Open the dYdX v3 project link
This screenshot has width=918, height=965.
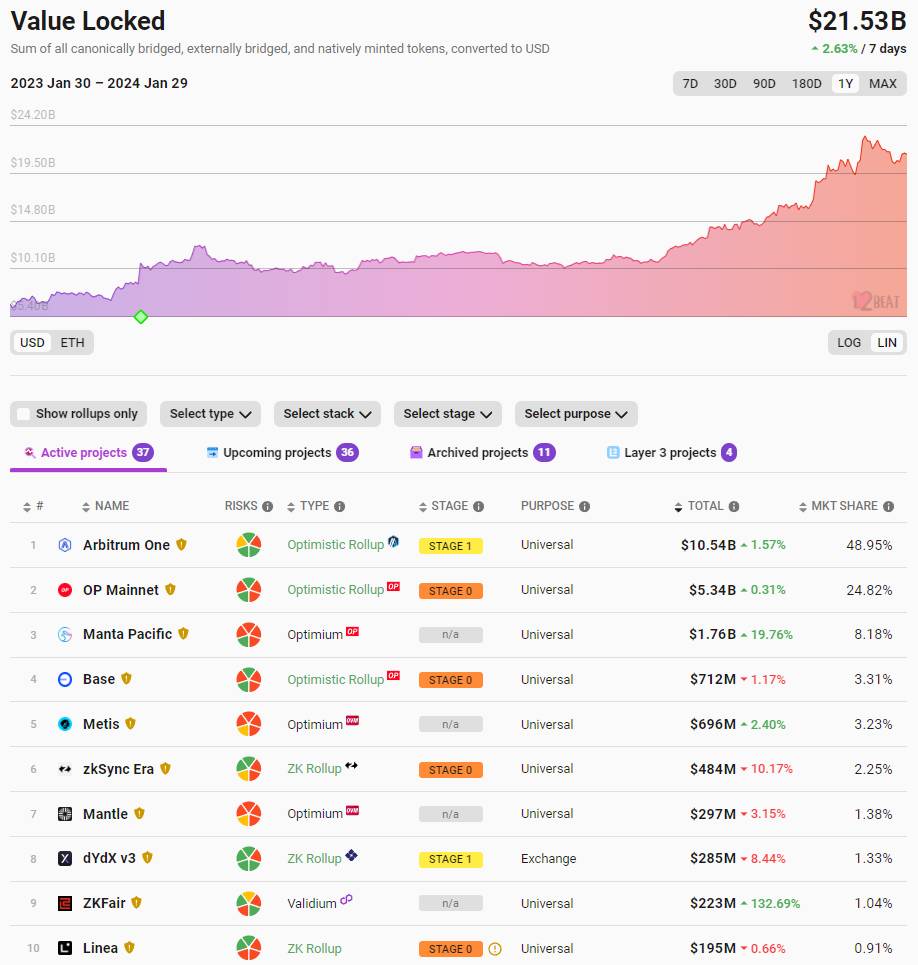click(x=109, y=859)
